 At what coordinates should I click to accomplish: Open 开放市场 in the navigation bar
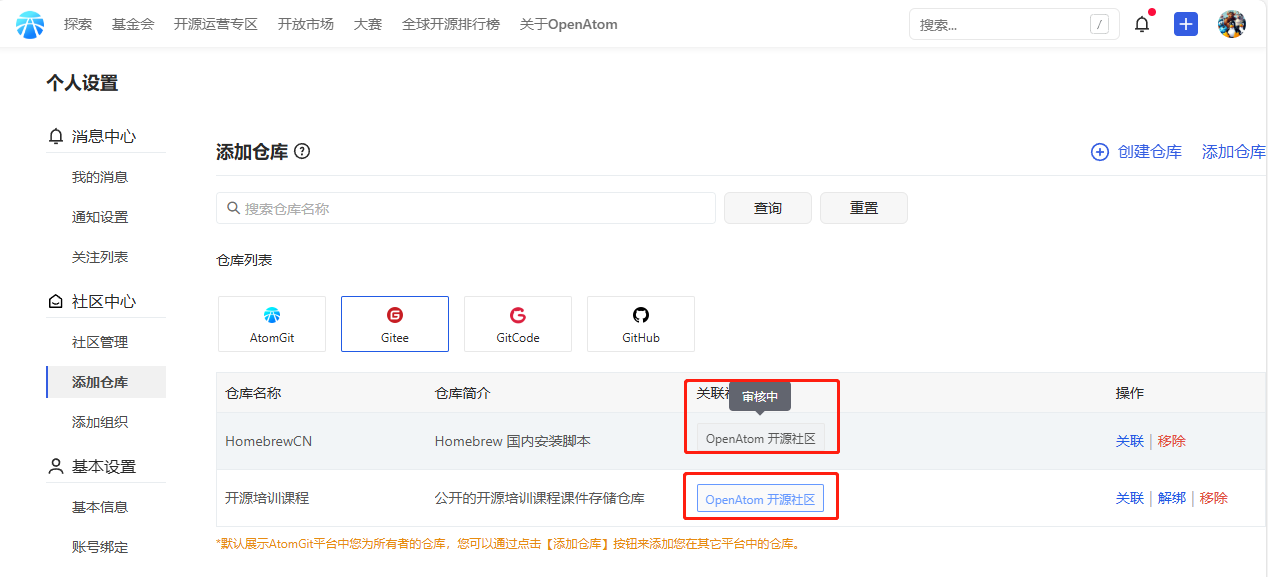[x=306, y=24]
